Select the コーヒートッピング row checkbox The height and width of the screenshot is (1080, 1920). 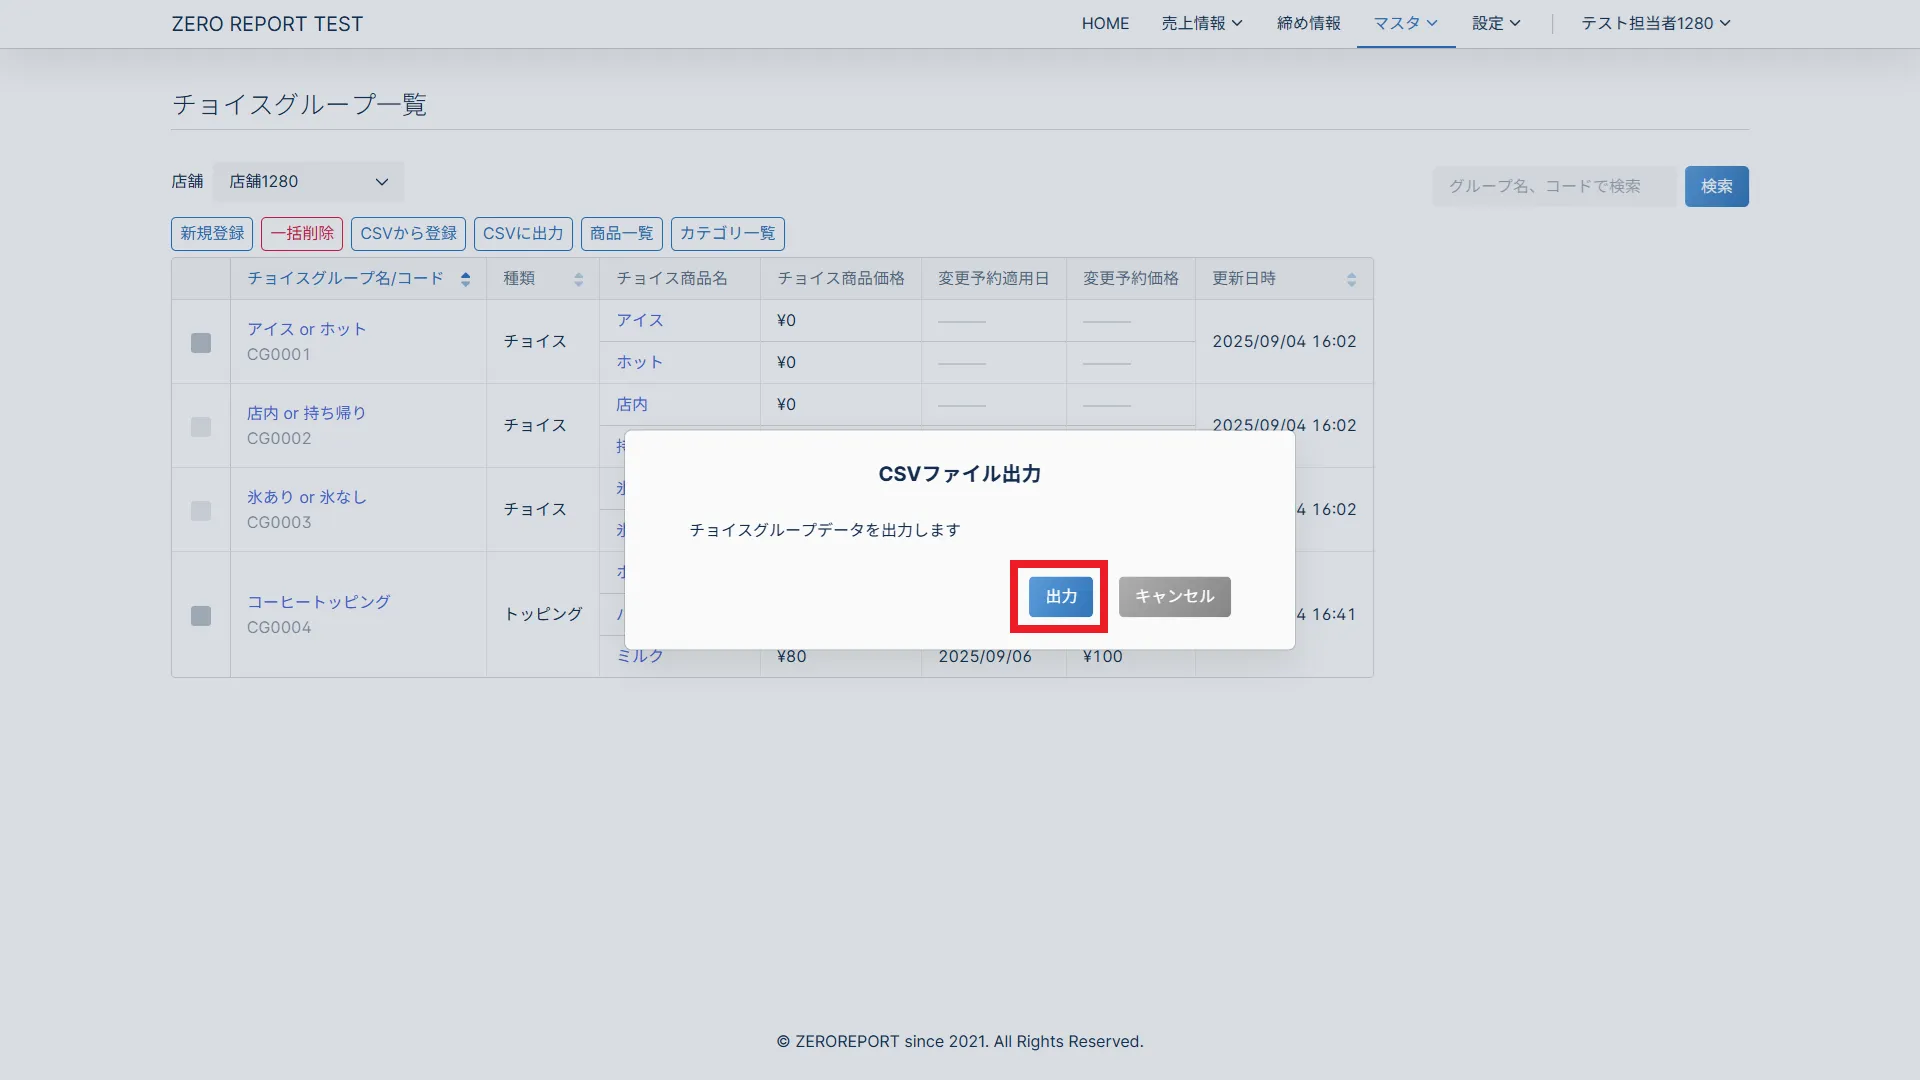[x=201, y=616]
